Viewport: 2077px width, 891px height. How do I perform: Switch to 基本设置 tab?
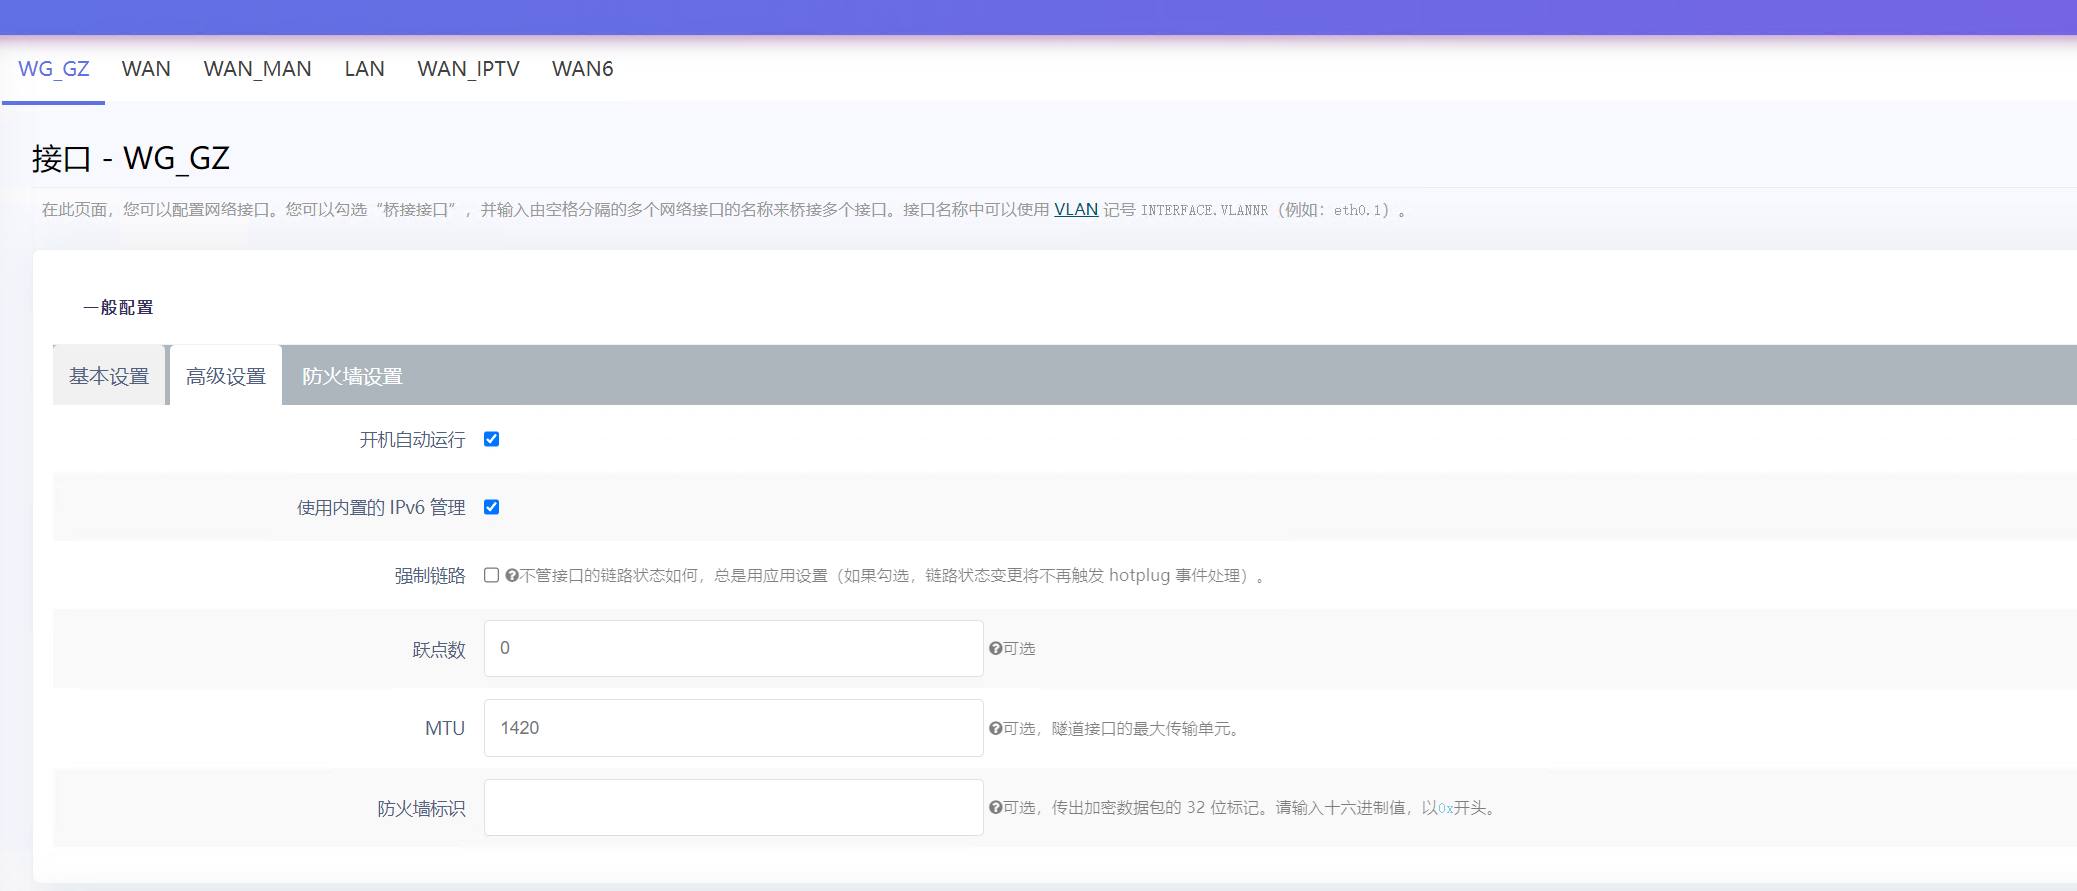click(x=109, y=376)
